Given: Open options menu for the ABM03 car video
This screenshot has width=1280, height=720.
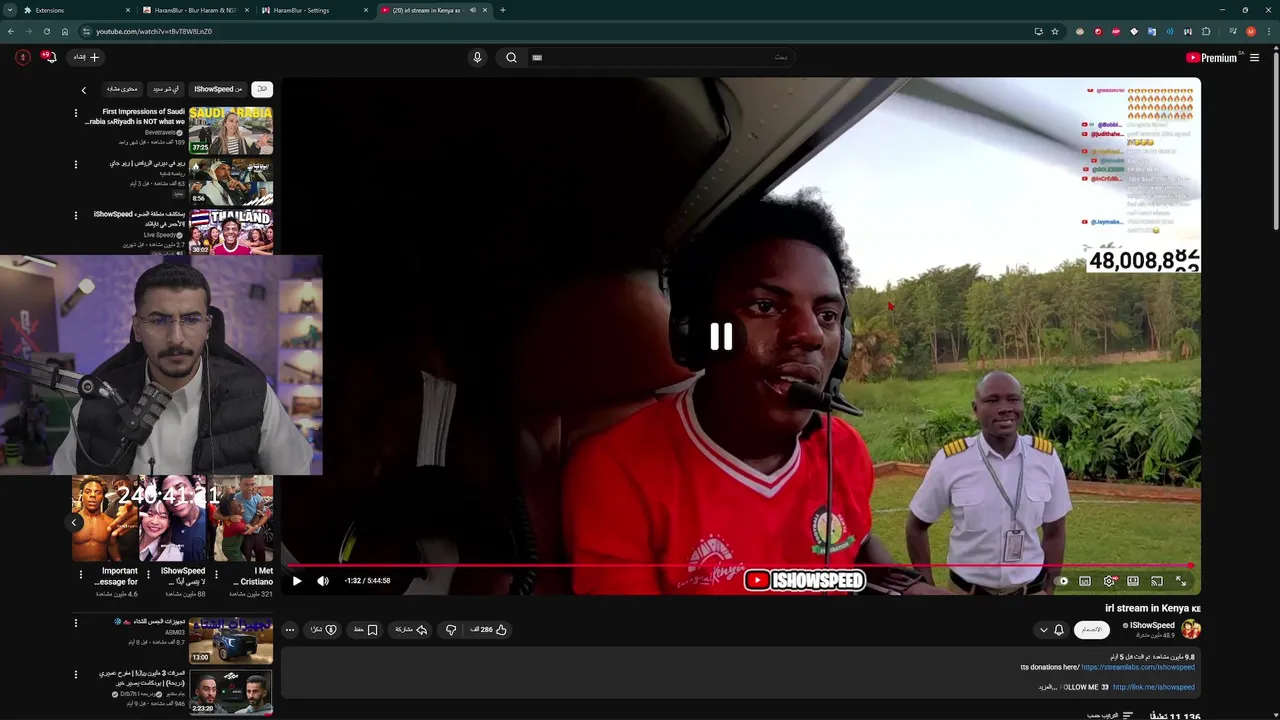Looking at the screenshot, I should [75, 623].
